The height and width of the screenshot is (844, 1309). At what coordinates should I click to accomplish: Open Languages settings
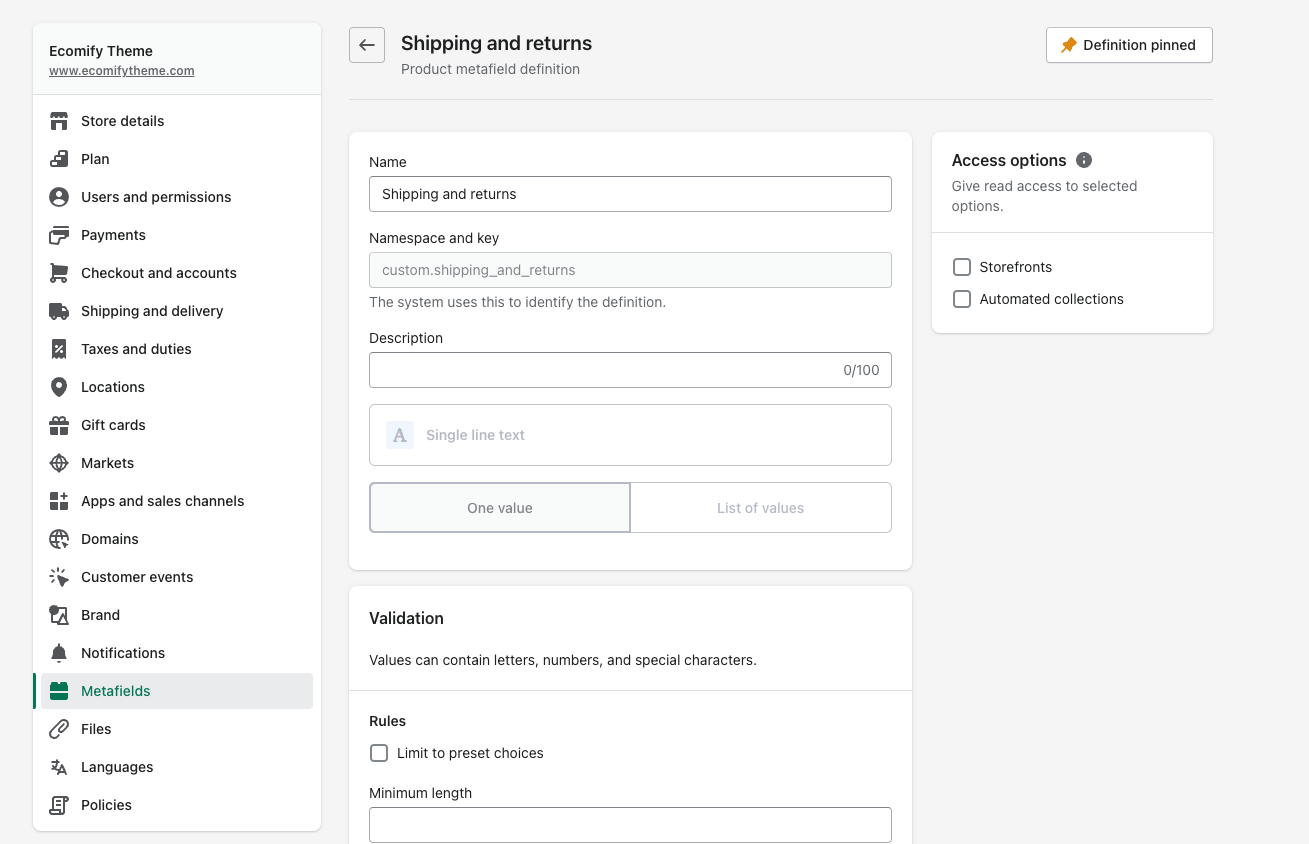(177, 767)
